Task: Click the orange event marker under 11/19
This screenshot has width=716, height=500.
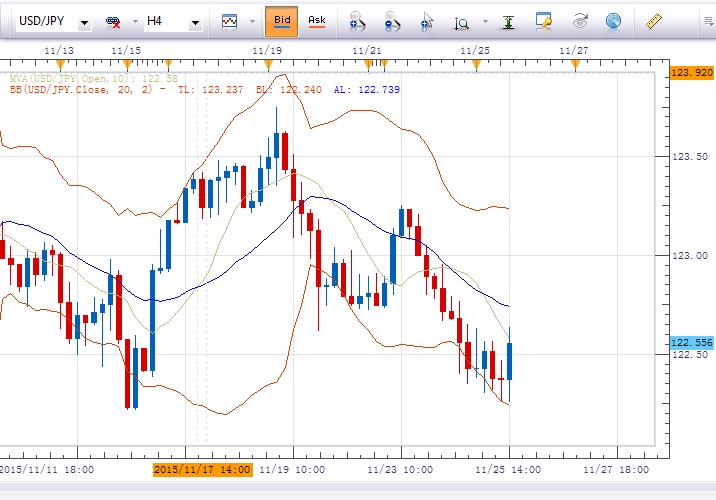Action: click(x=268, y=64)
